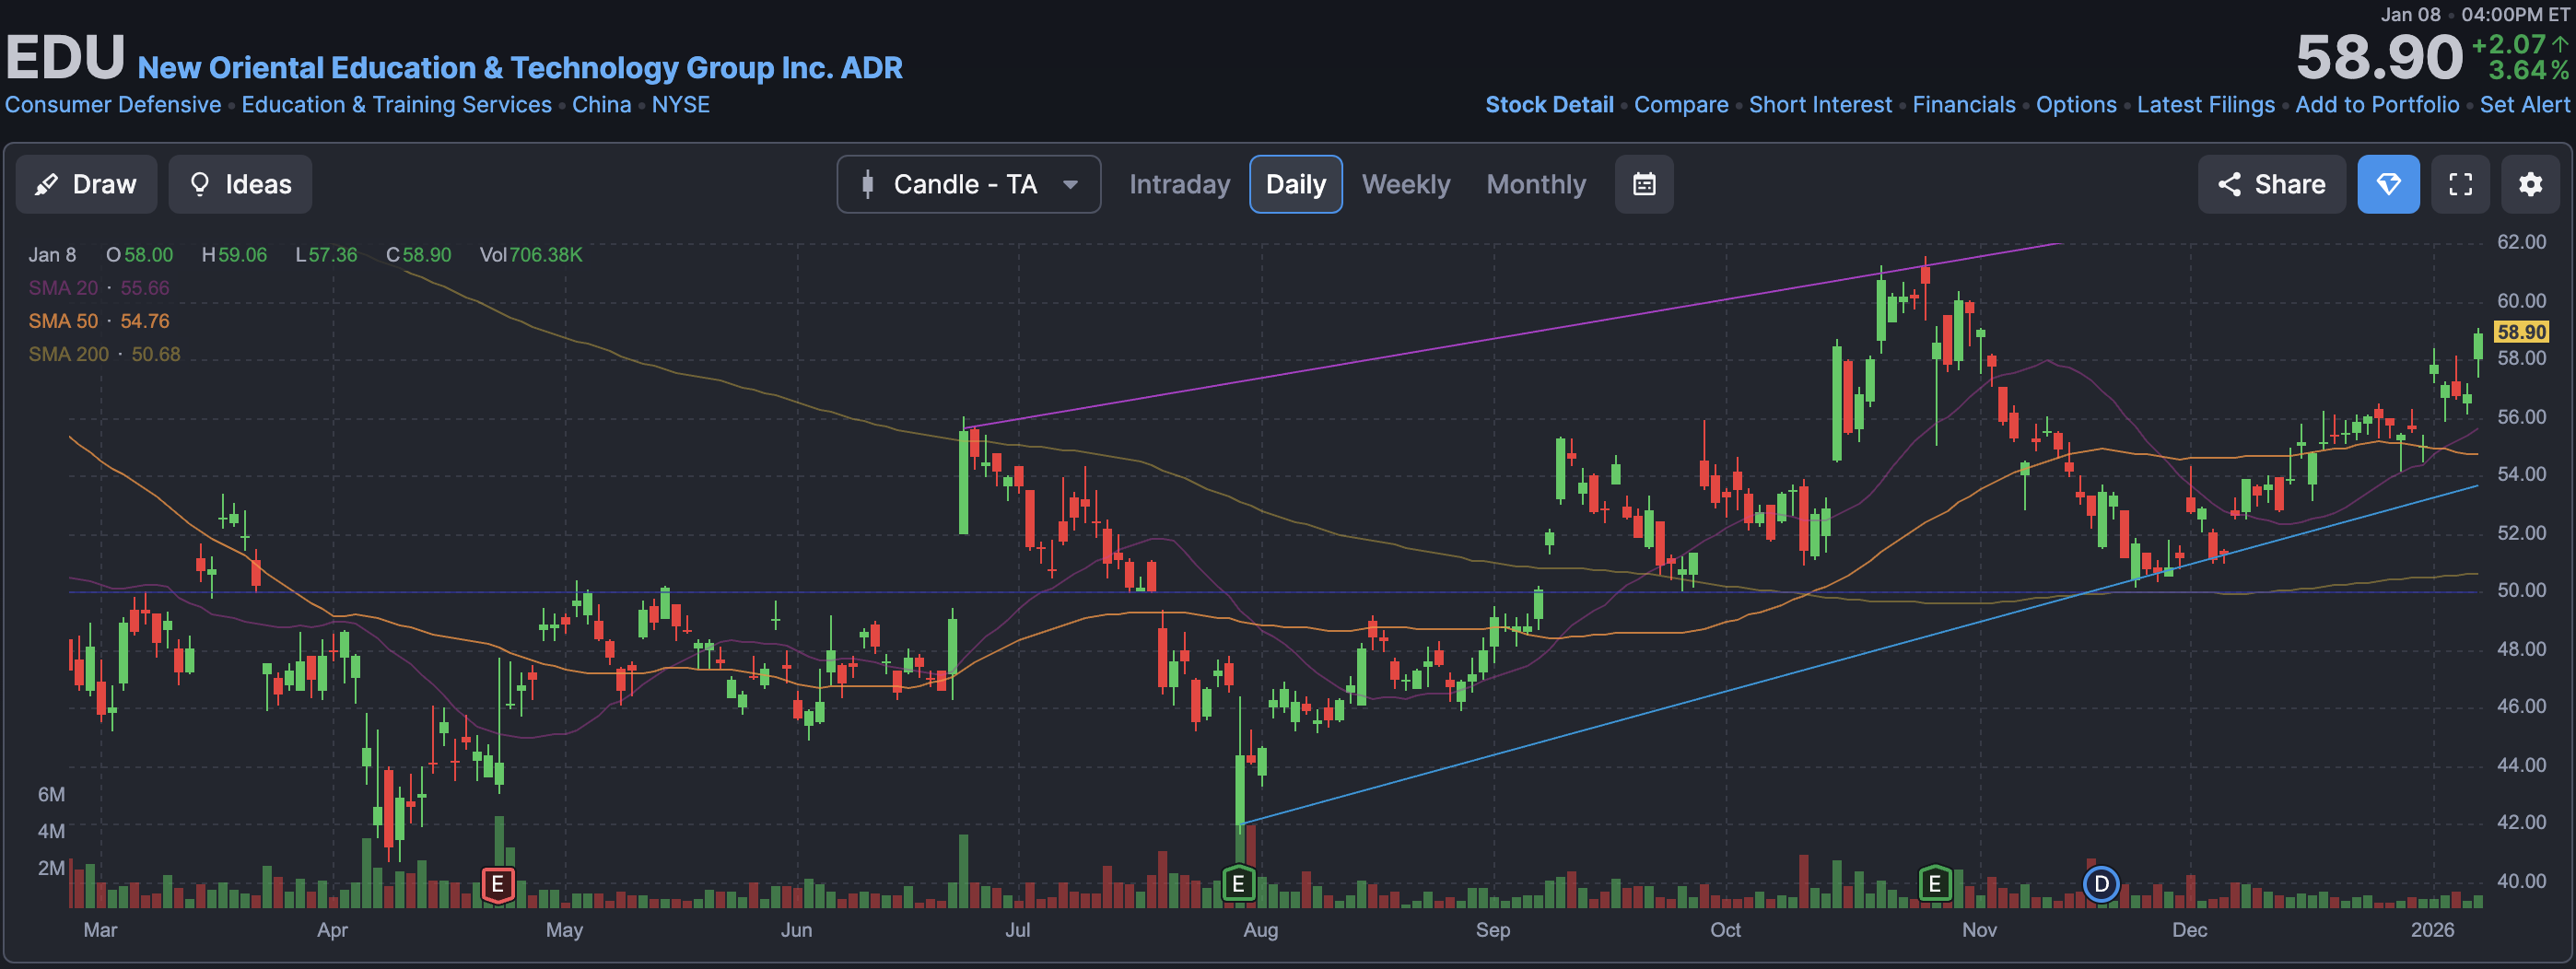This screenshot has width=2576, height=969.
Task: Click the candlestick icon in chart type selector
Action: pyautogui.click(x=867, y=184)
